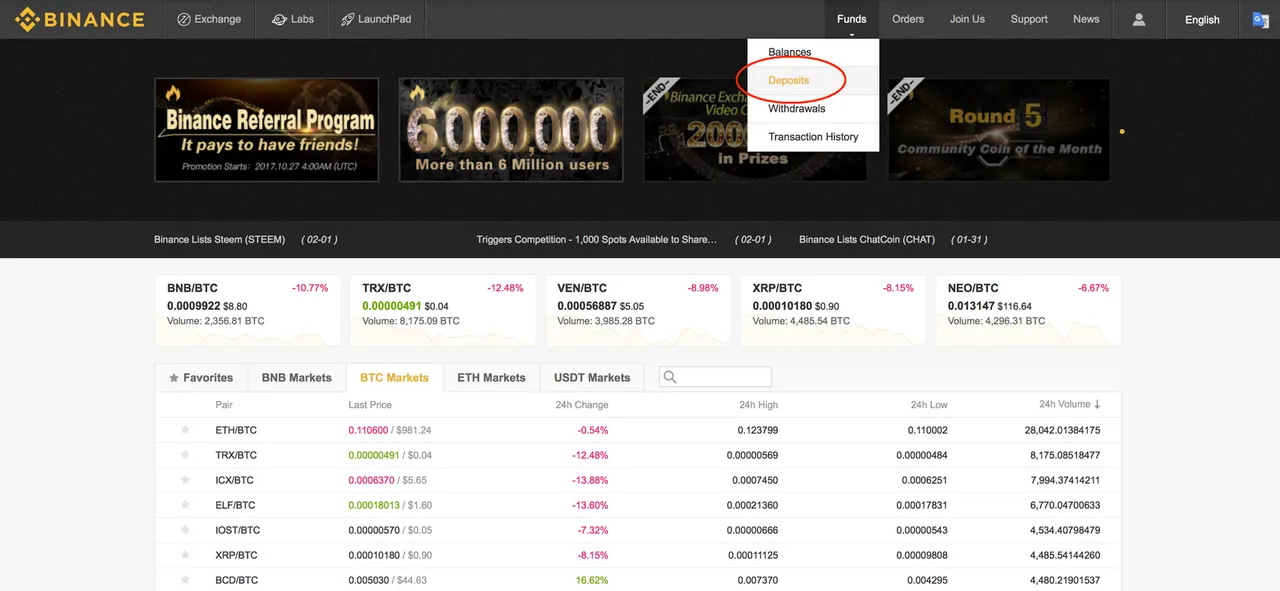Screen dimensions: 1280x591
Task: Switch to ETH Markets tab
Action: (x=491, y=378)
